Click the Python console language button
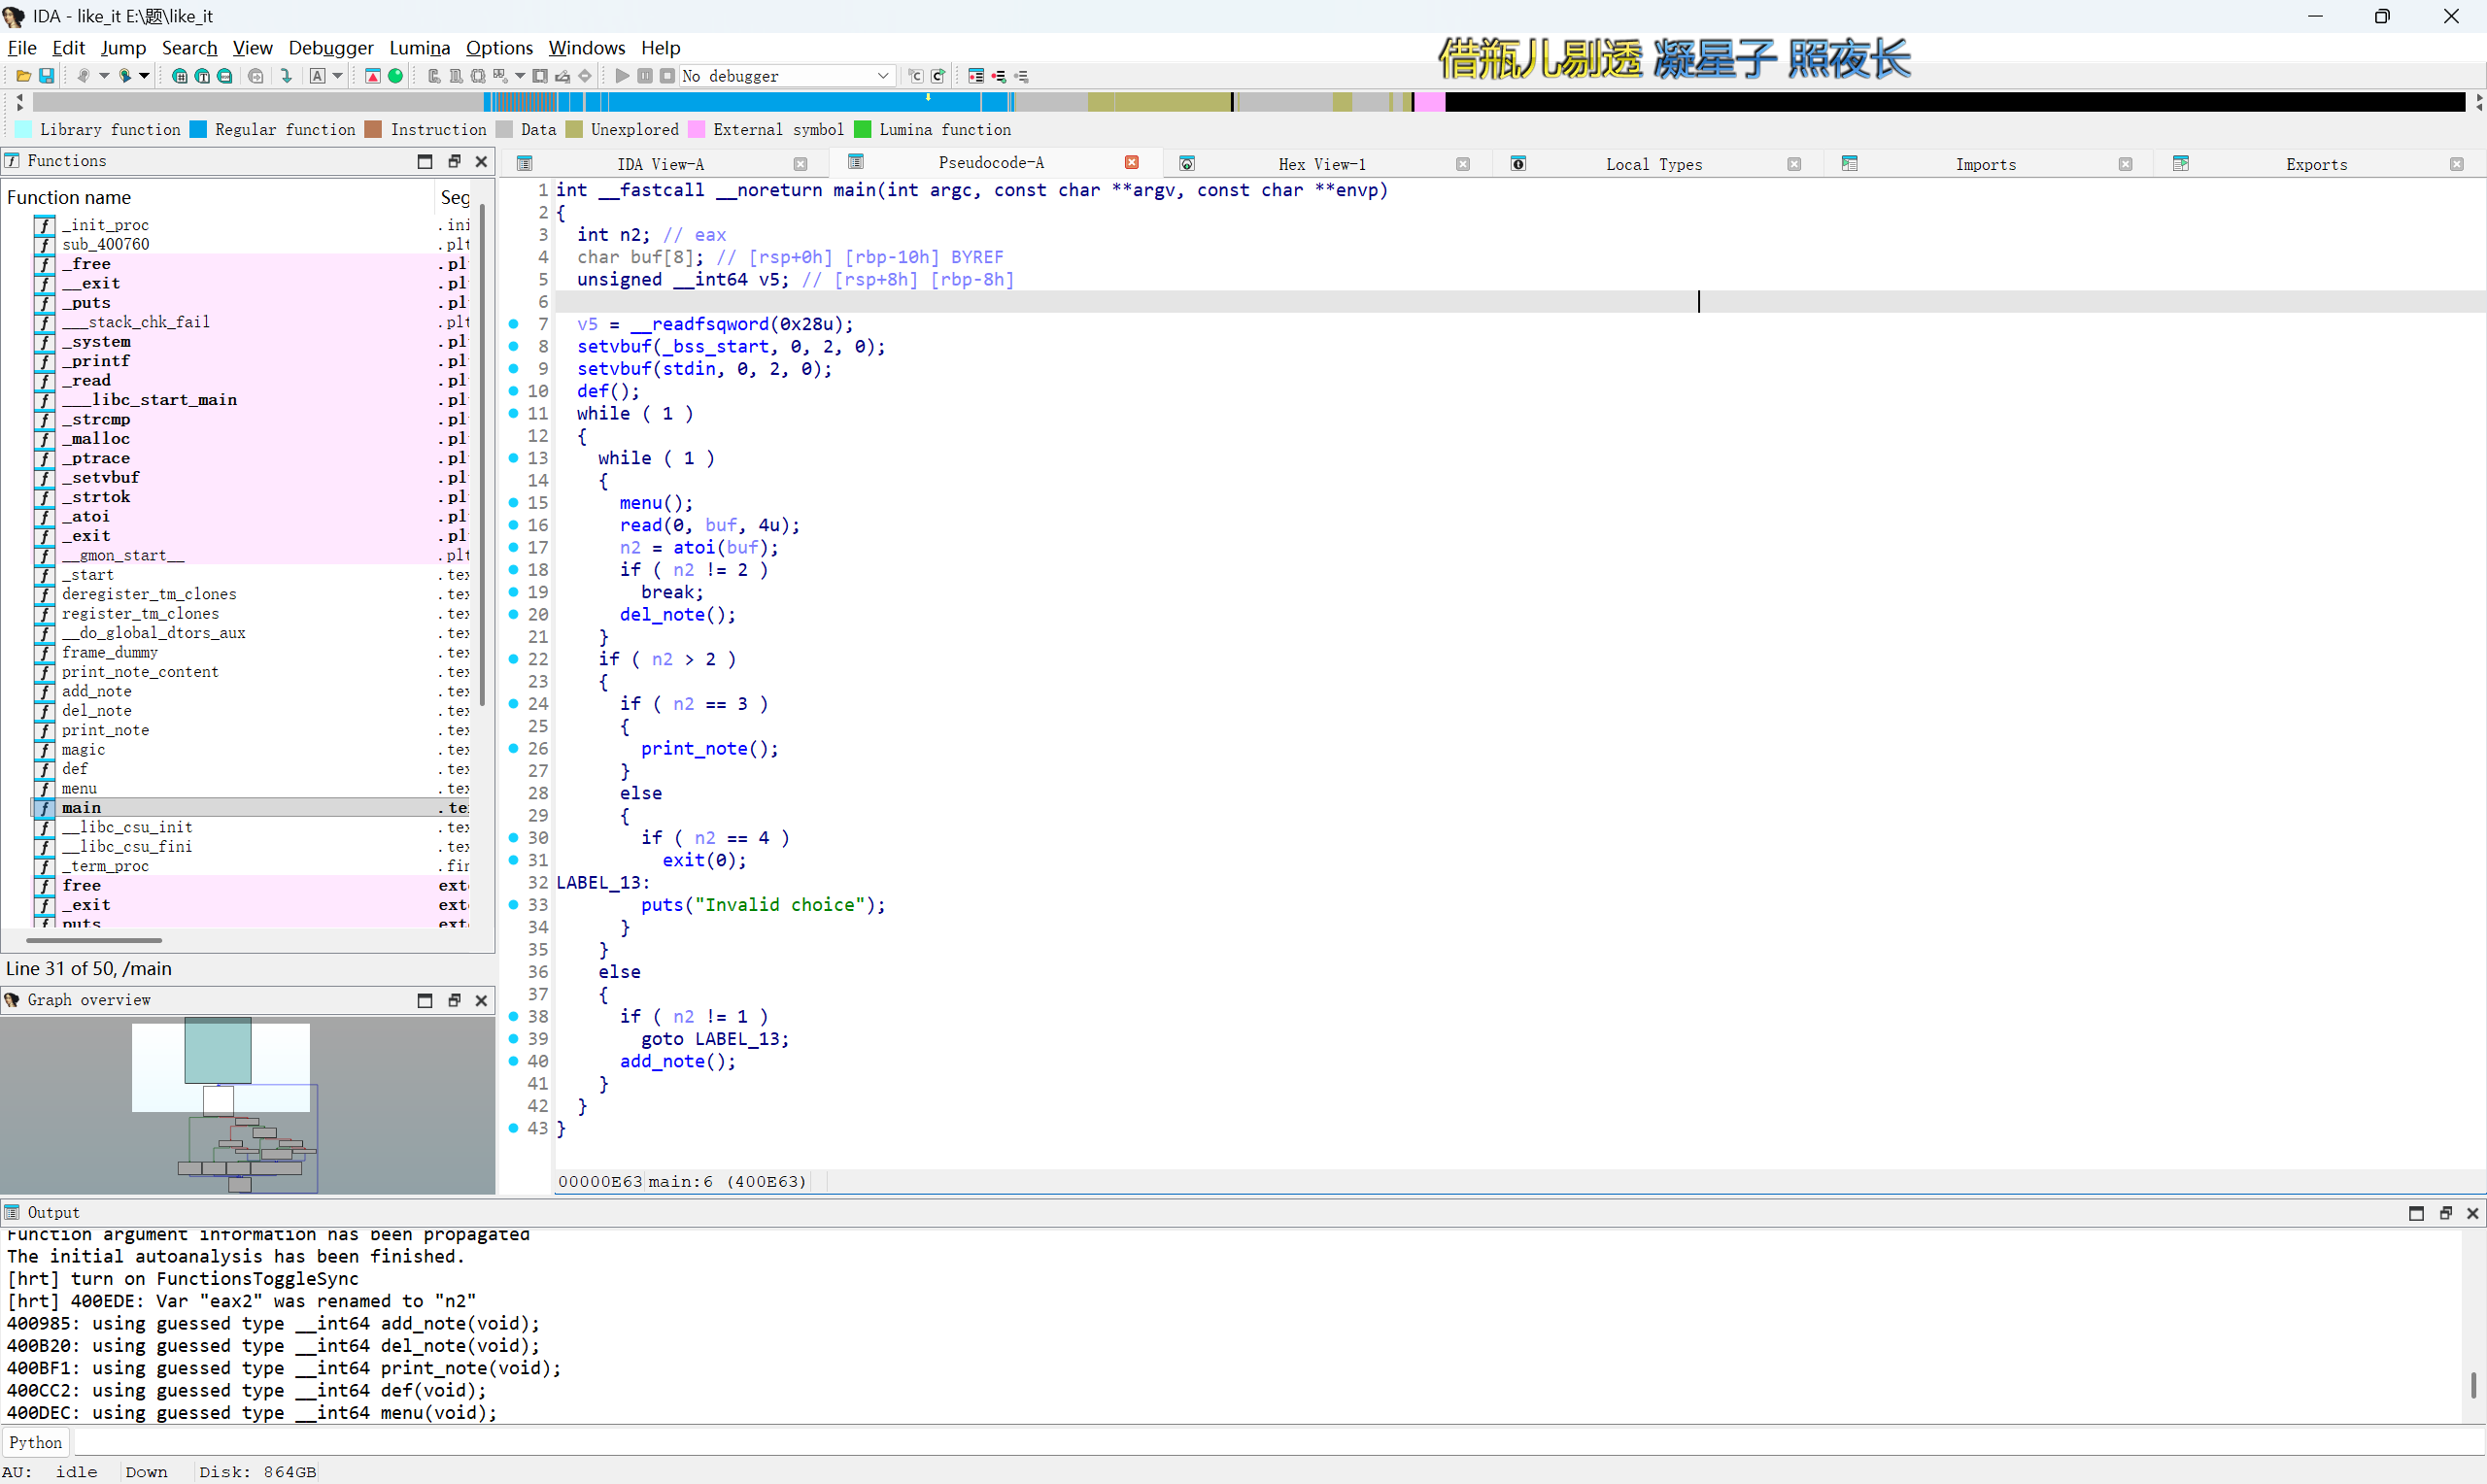Viewport: 2487px width, 1484px height. click(36, 1442)
